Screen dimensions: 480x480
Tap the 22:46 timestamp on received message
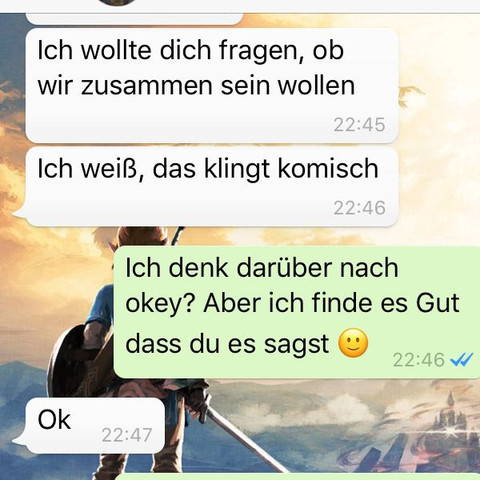click(x=359, y=208)
